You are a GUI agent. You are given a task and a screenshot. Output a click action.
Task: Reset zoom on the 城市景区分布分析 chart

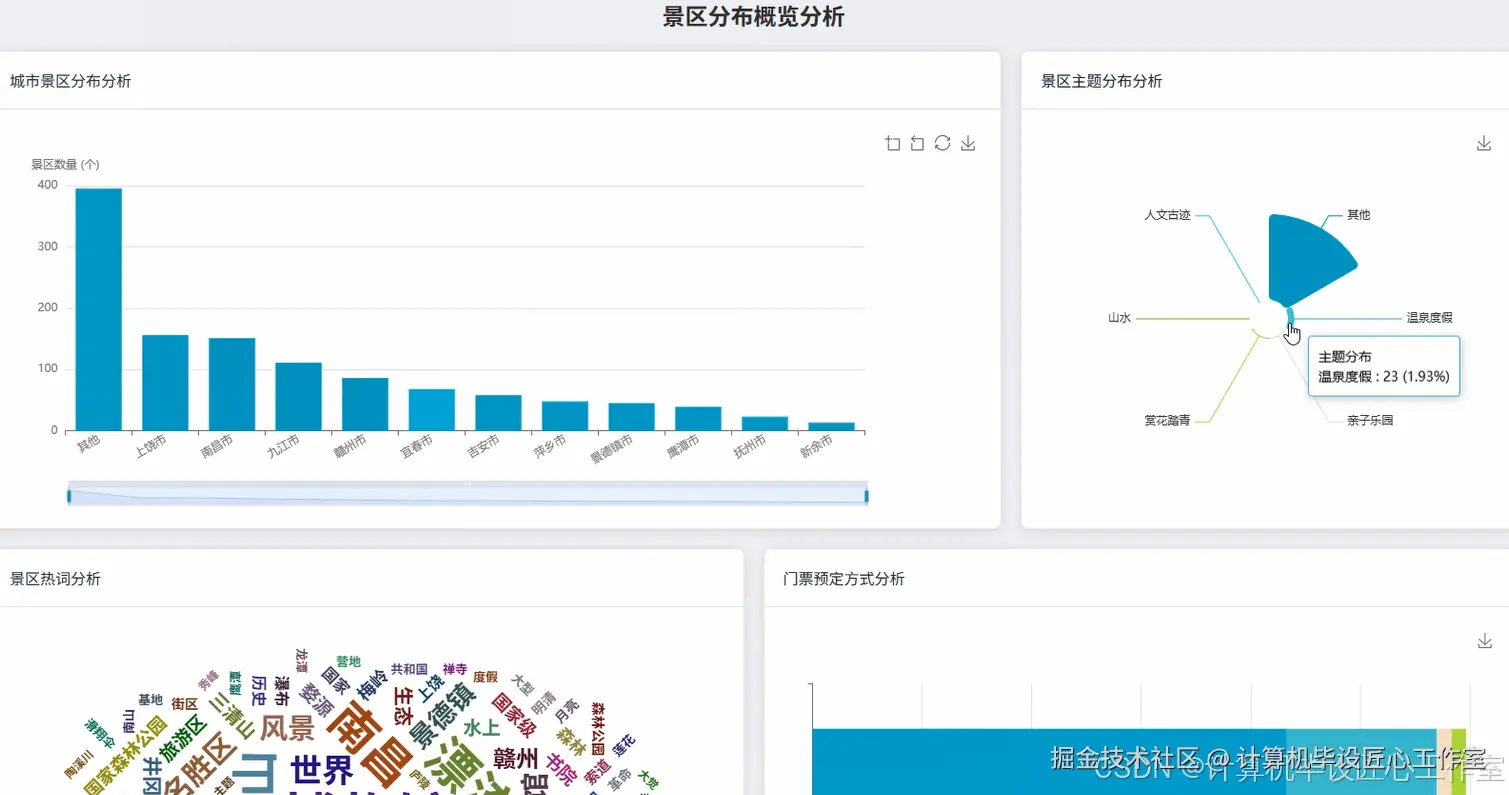tap(916, 143)
